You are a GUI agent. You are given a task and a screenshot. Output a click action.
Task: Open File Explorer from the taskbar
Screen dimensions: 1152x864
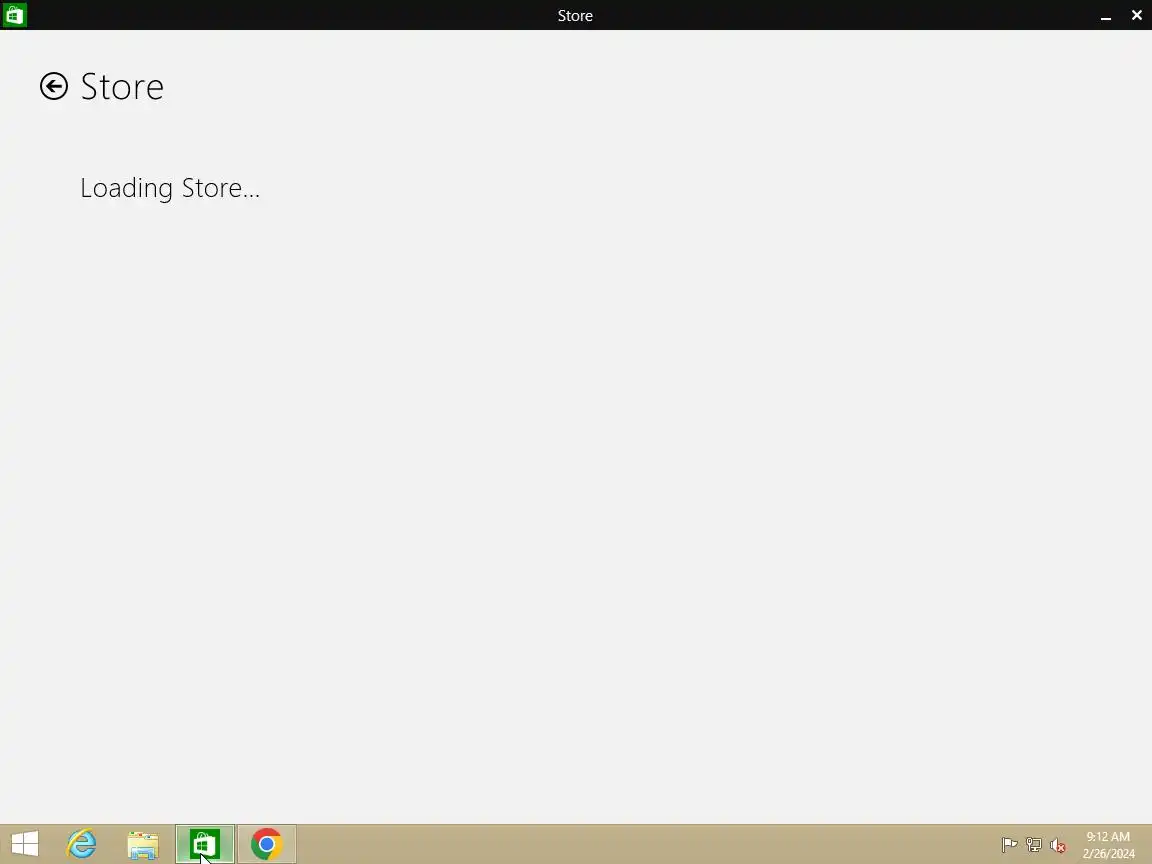click(x=143, y=845)
